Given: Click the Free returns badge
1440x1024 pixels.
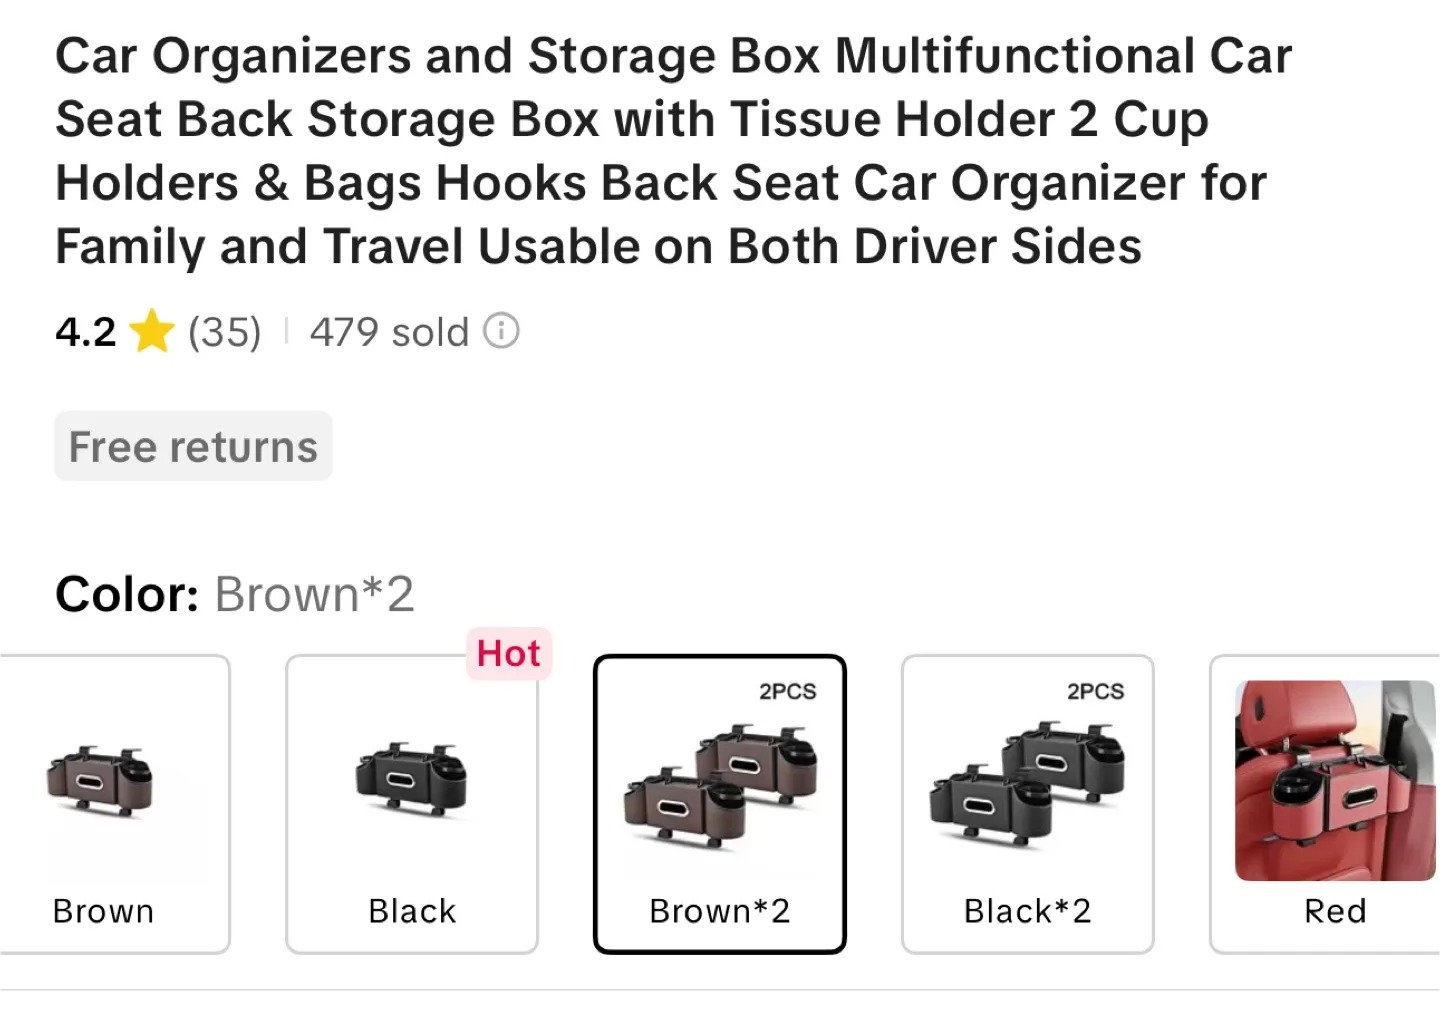Looking at the screenshot, I should [x=192, y=446].
